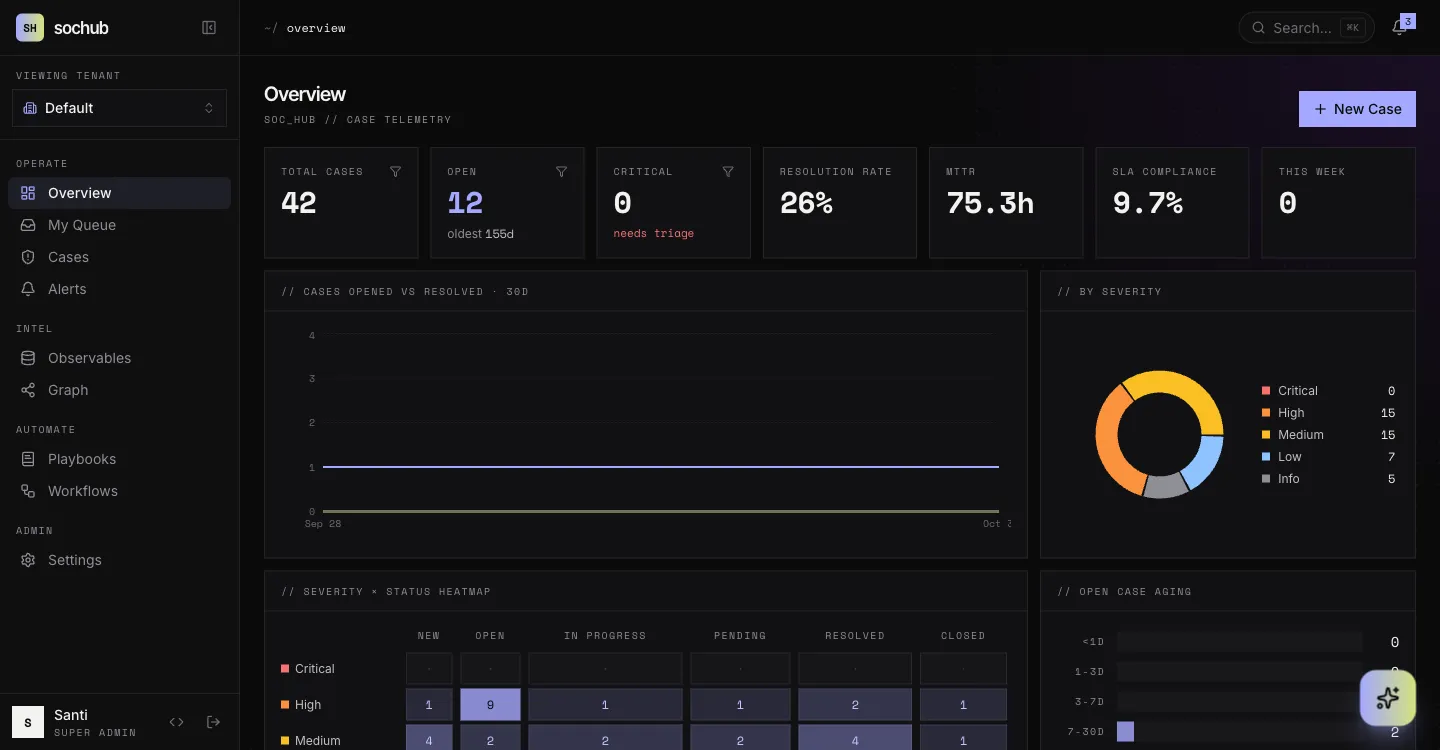This screenshot has width=1440, height=750.
Task: Open the Overview page in sidebar
Action: (x=119, y=193)
